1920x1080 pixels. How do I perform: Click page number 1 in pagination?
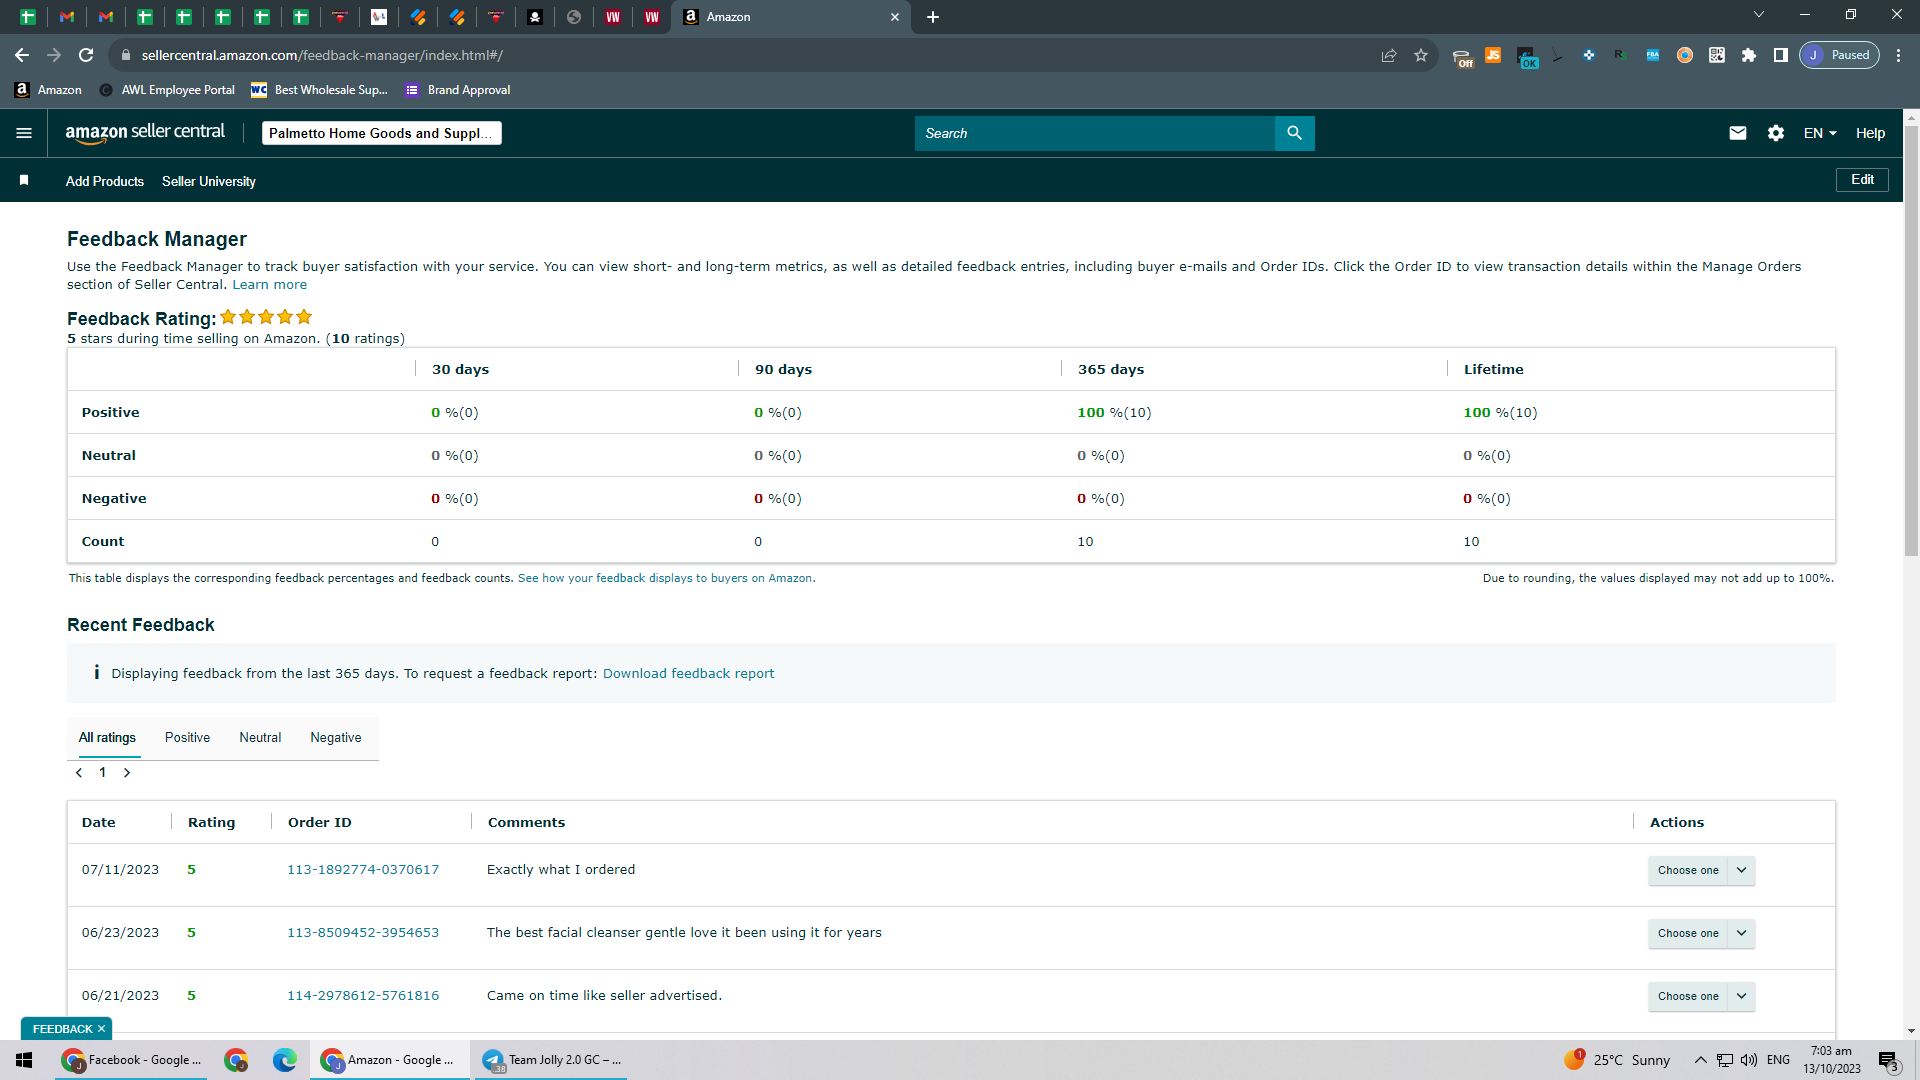tap(103, 772)
